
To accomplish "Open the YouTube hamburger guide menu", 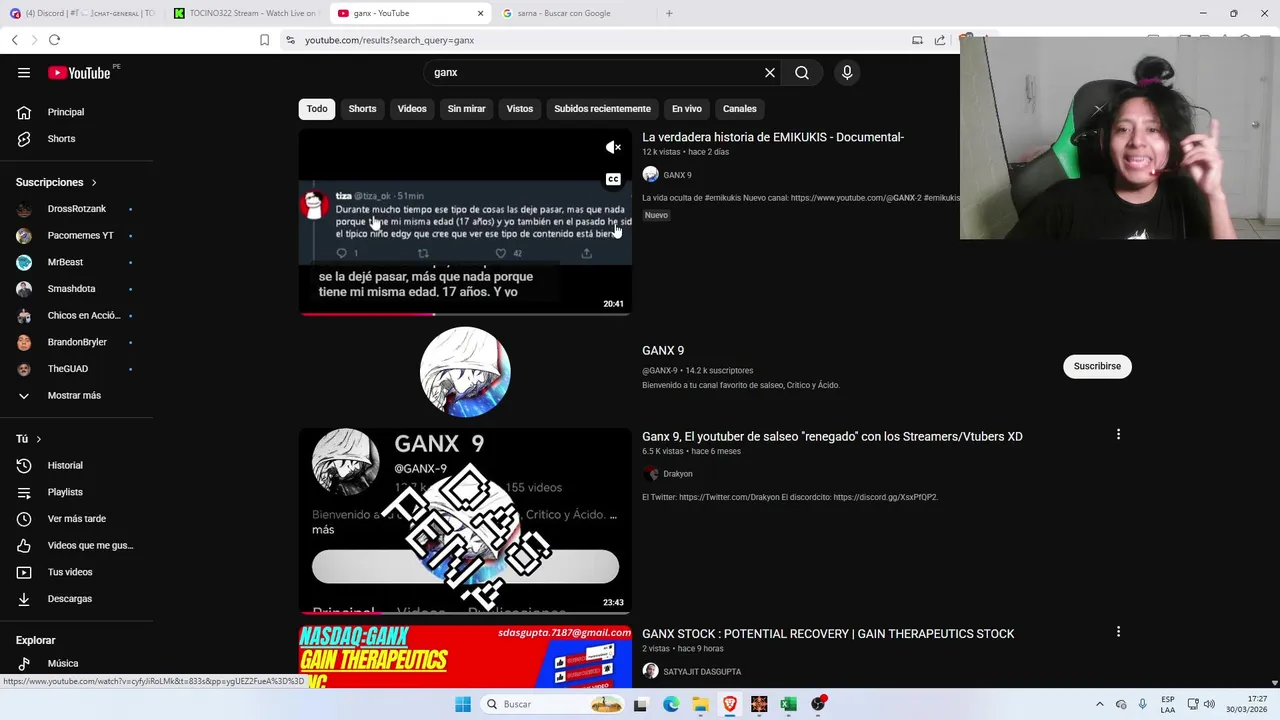I will tap(24, 72).
